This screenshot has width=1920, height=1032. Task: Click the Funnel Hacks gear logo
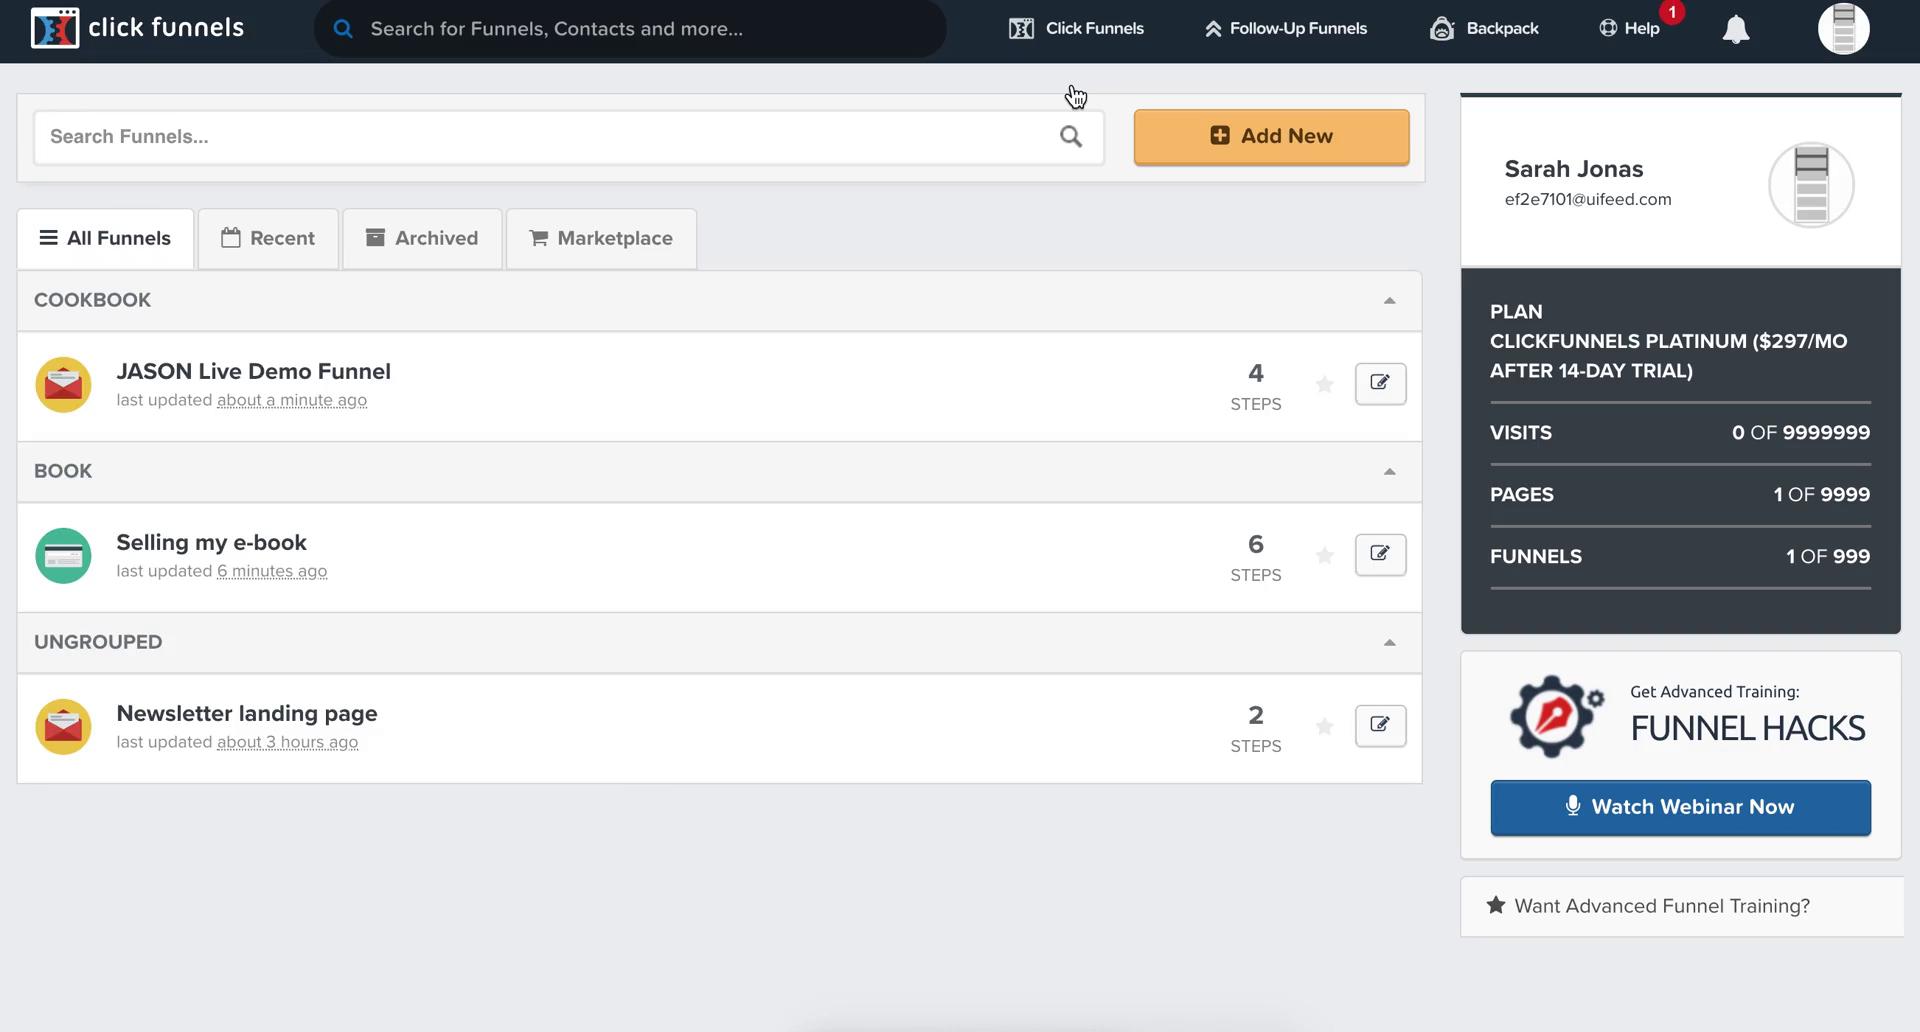pyautogui.click(x=1556, y=715)
